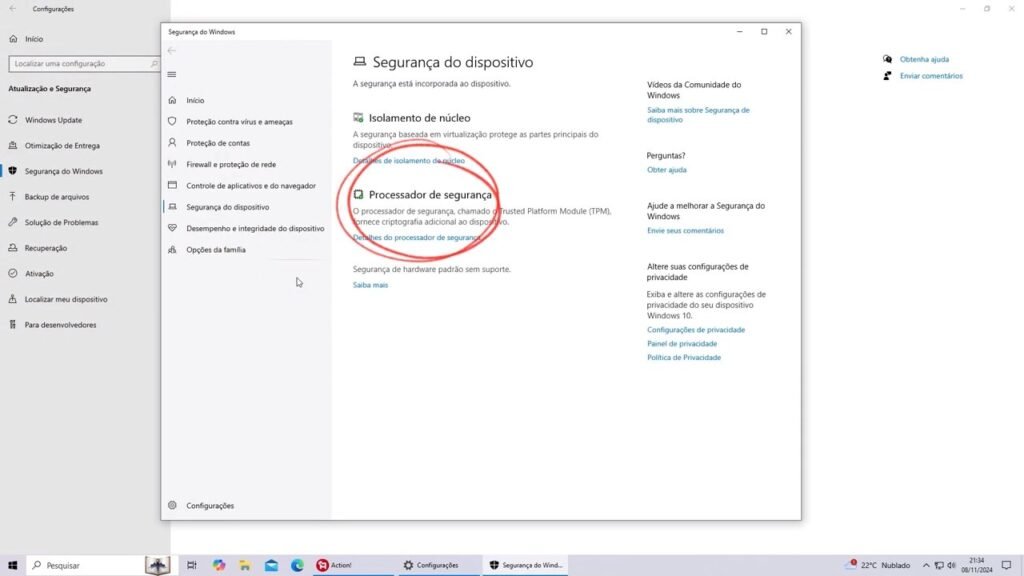The height and width of the screenshot is (576, 1024).
Task: Open Política de Privacidade link
Action: [x=684, y=358]
